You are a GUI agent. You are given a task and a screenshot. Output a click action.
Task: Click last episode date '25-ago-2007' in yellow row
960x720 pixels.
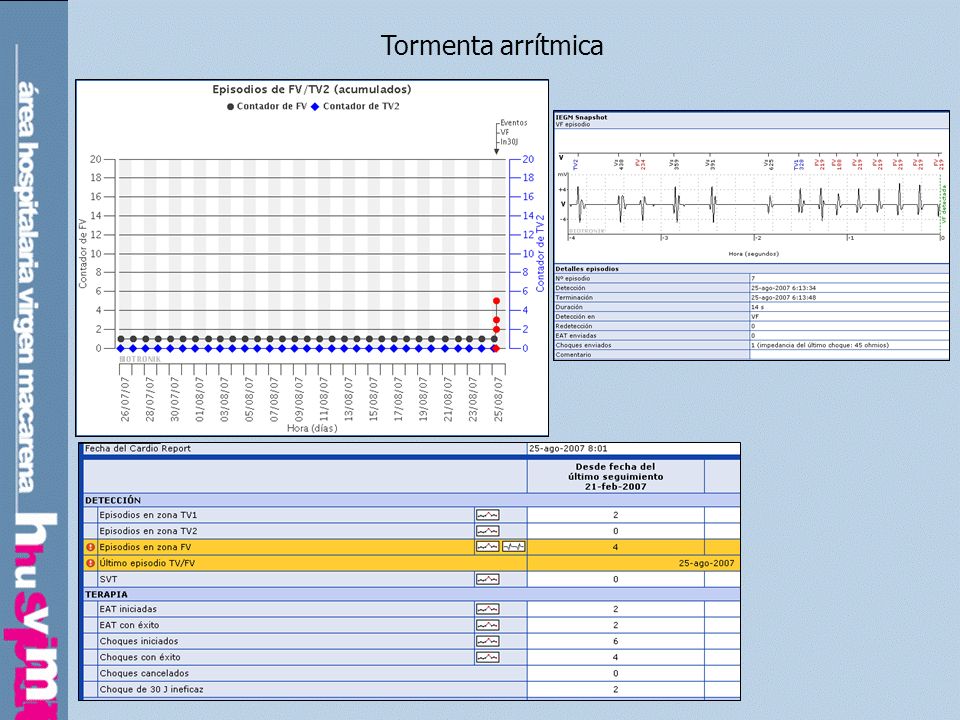pos(707,563)
